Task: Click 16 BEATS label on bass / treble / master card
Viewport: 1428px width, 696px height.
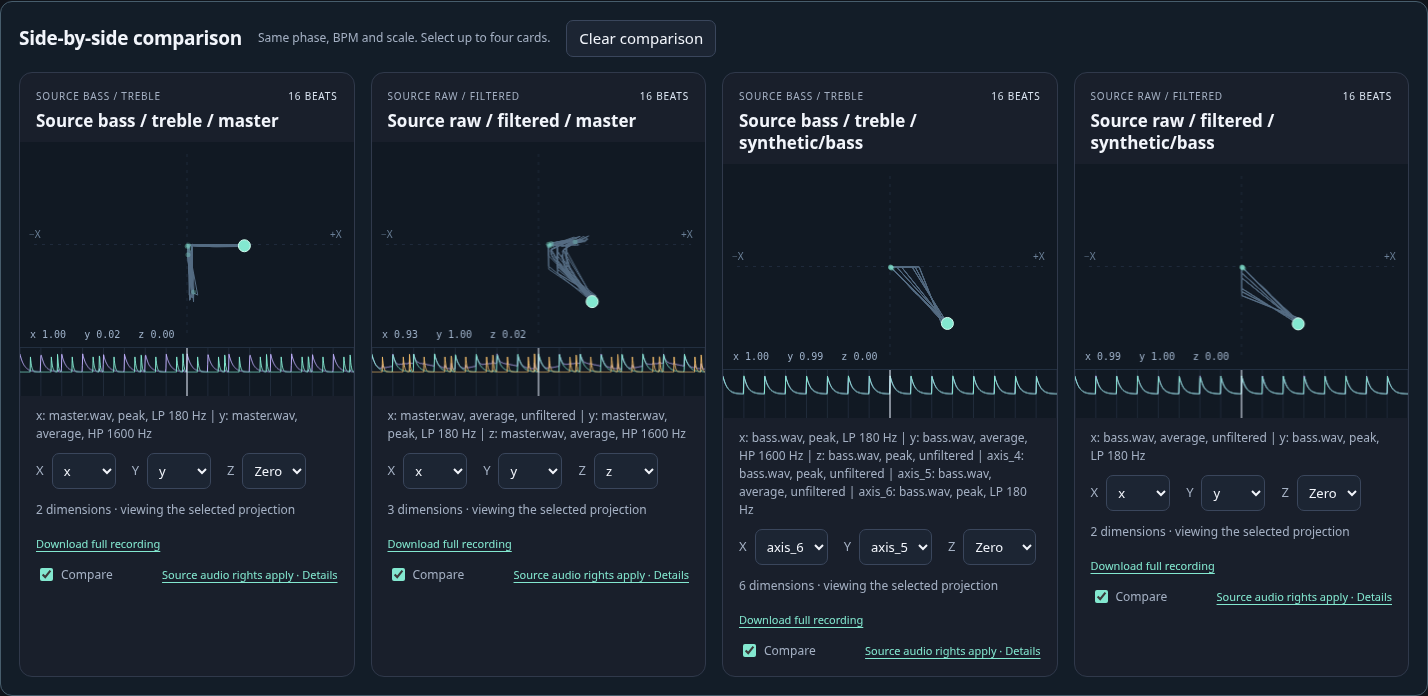Action: click(313, 96)
